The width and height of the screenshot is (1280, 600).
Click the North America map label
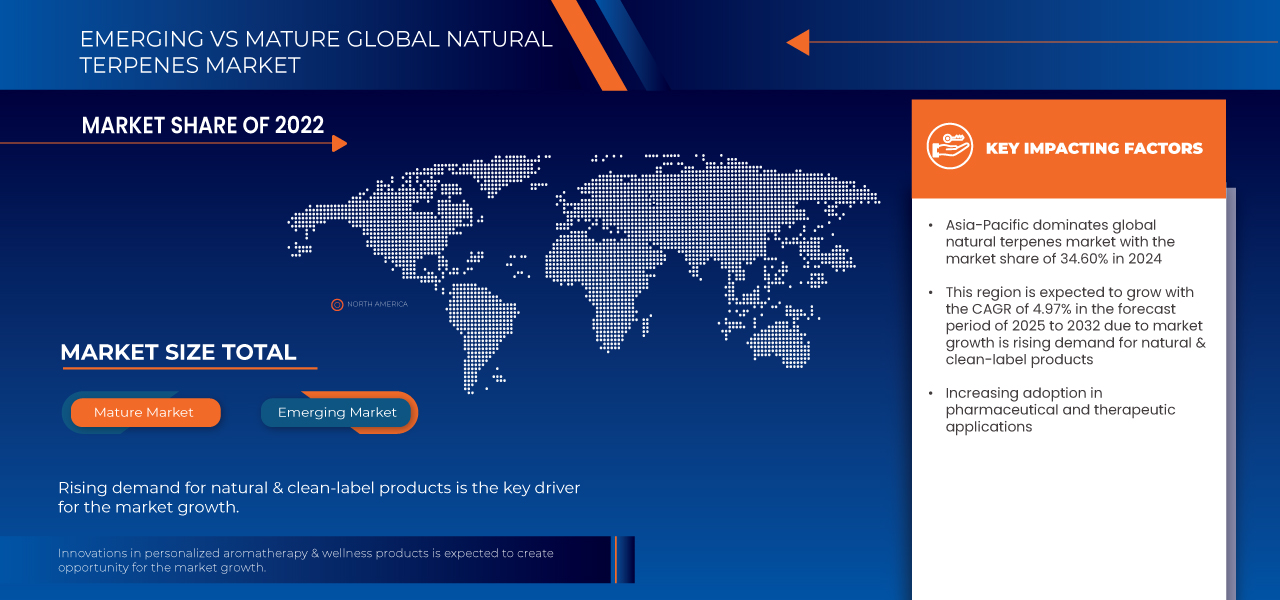377,304
